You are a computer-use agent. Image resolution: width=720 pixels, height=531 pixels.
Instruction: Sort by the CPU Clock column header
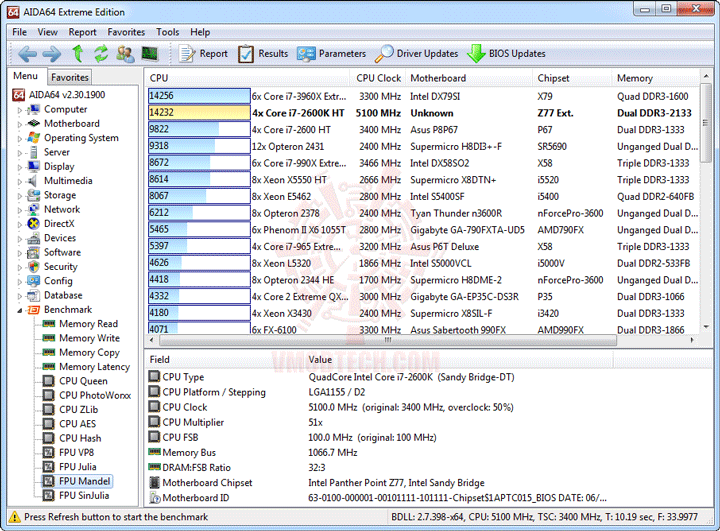point(378,78)
